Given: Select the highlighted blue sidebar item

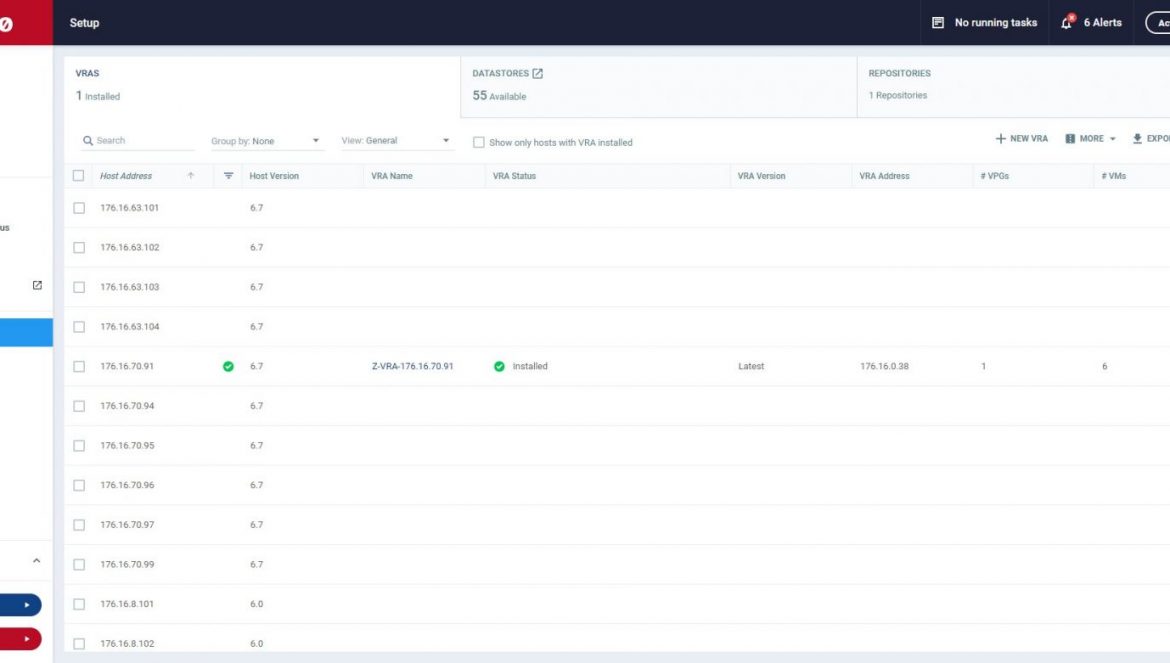Looking at the screenshot, I should click(x=26, y=333).
